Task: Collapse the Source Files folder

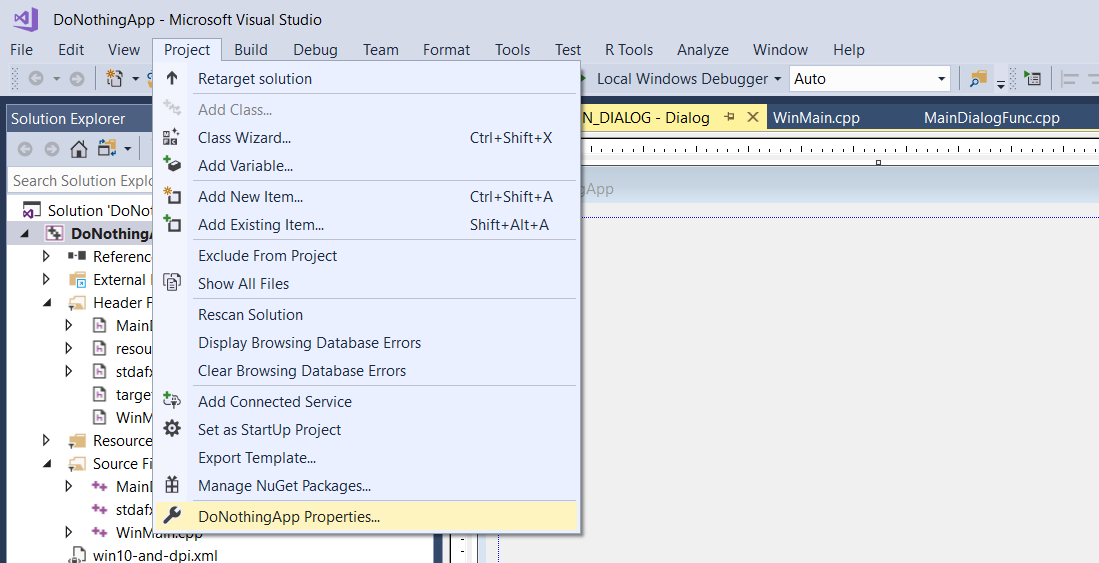Action: click(x=47, y=463)
